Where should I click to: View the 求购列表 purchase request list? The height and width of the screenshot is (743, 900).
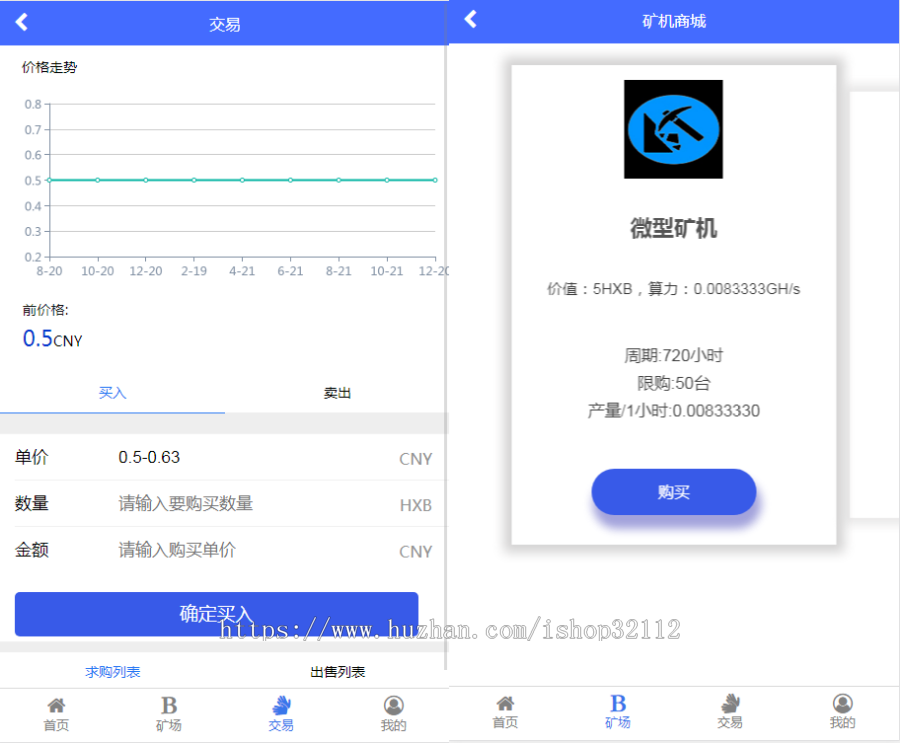pyautogui.click(x=112, y=671)
